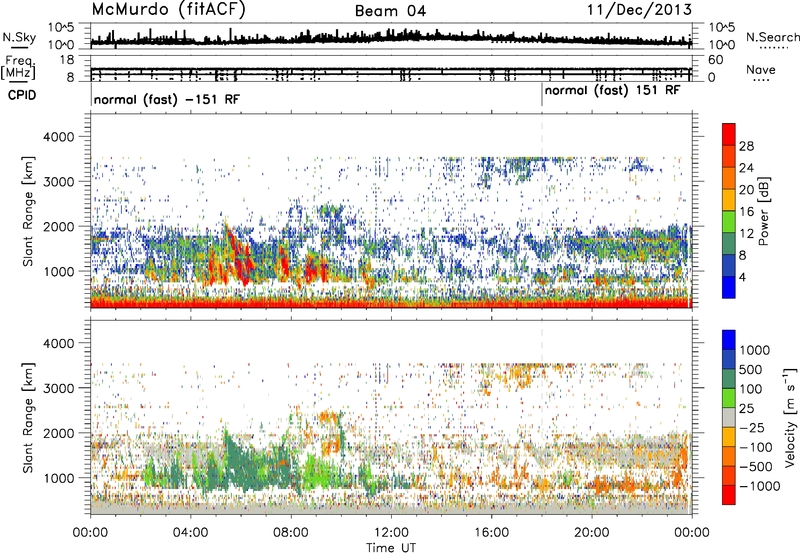Click the -1000 tick on Velocity colorbar
The height and width of the screenshot is (554, 800).
click(x=760, y=486)
